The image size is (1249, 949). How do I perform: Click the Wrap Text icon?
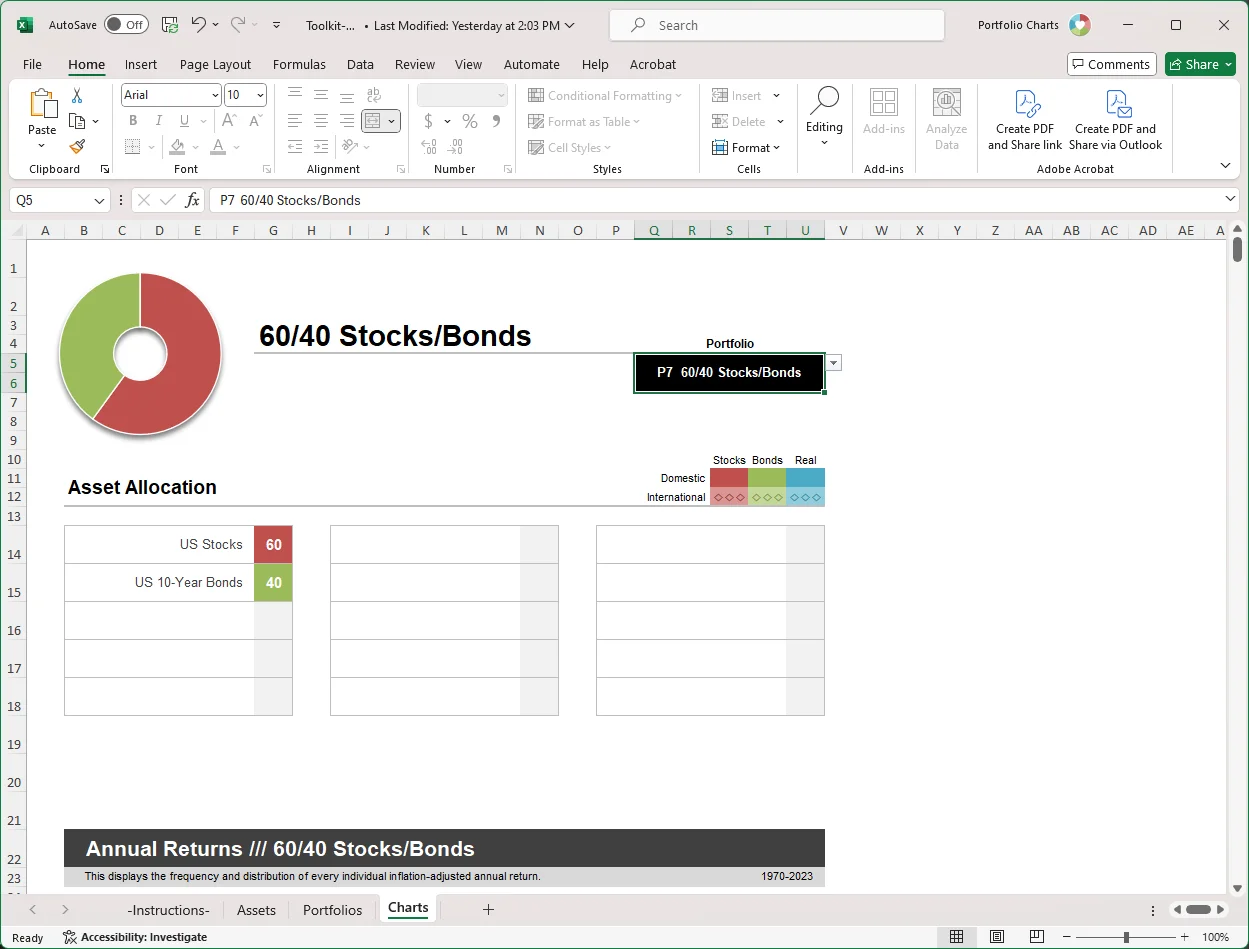point(373,95)
